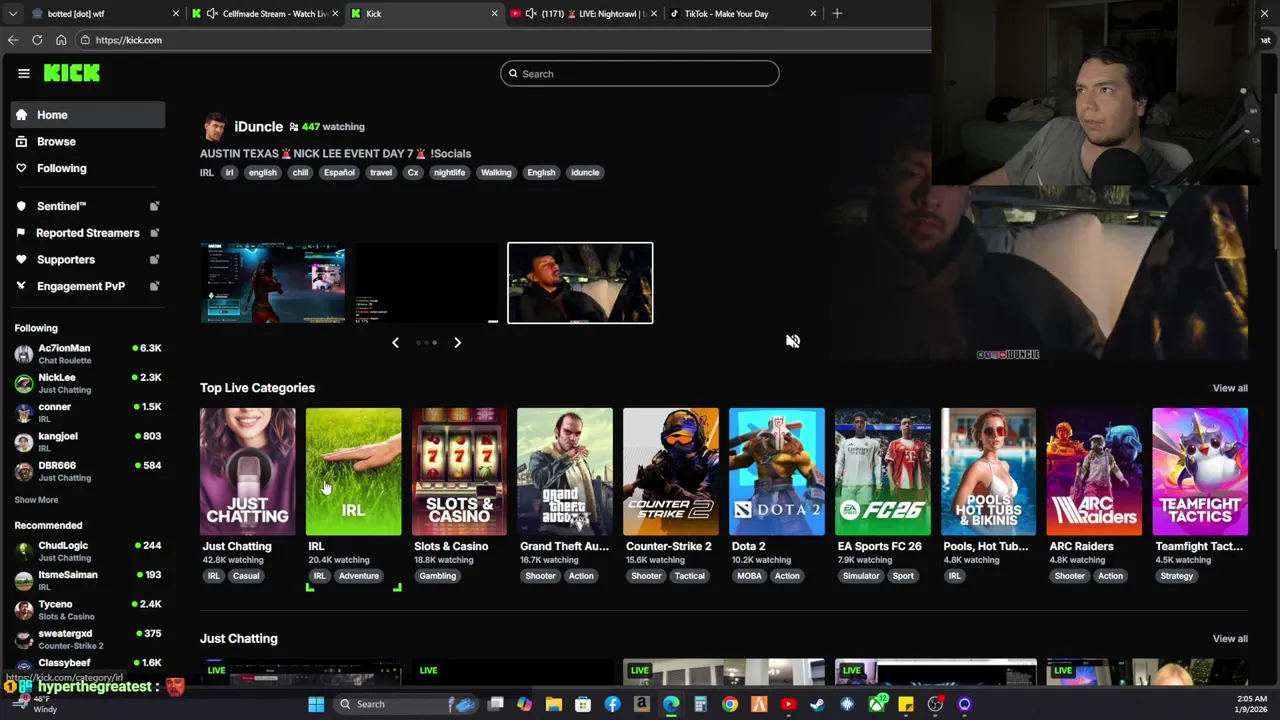Open the Sentinel external link icon
The image size is (1280, 720).
point(154,206)
